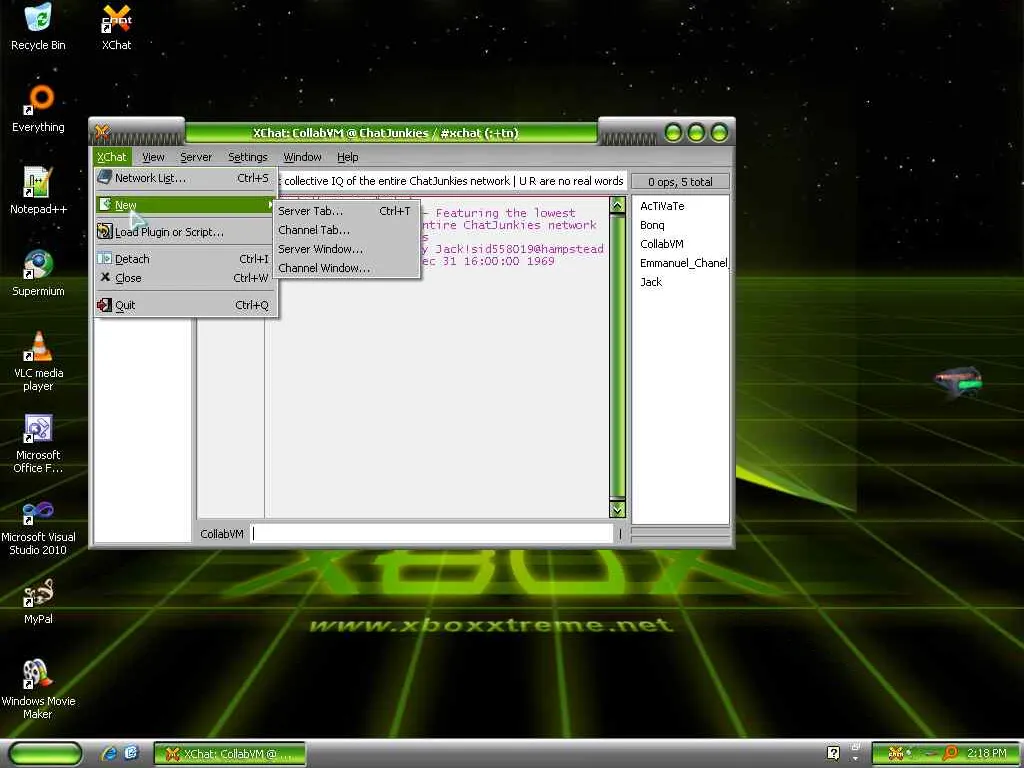Open the Everything search desktop shortcut
Viewport: 1024px width, 768px height.
(x=38, y=109)
